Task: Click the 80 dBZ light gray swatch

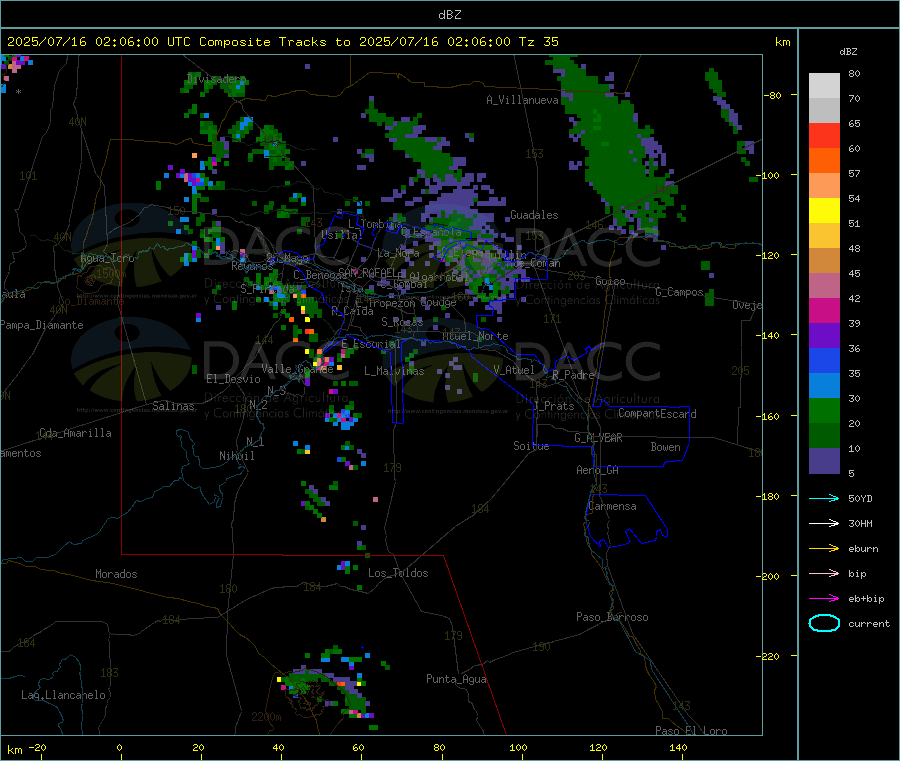Action: [824, 86]
